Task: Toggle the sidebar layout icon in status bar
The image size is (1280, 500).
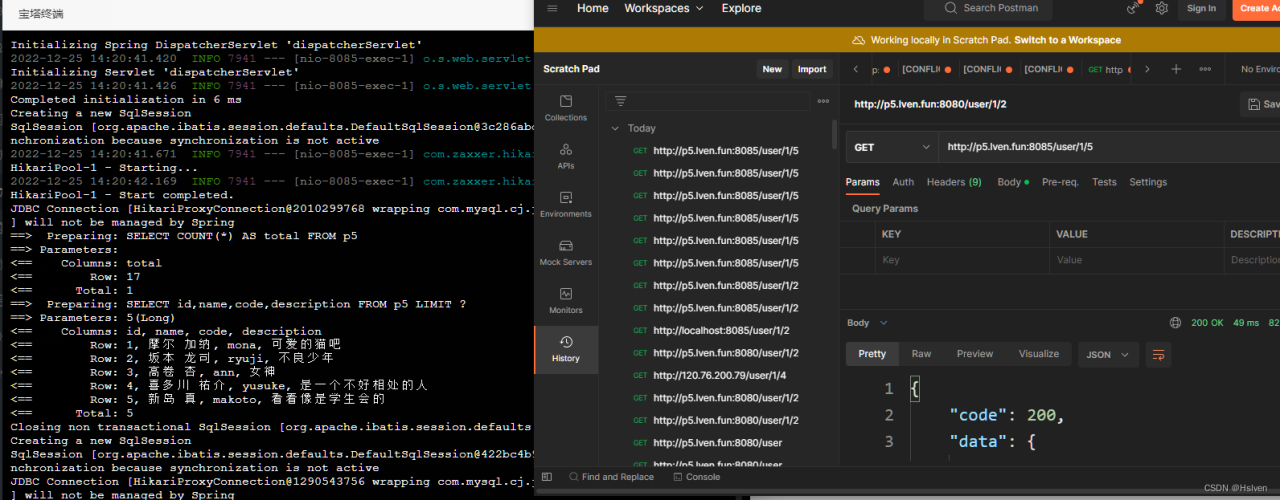Action: click(547, 477)
